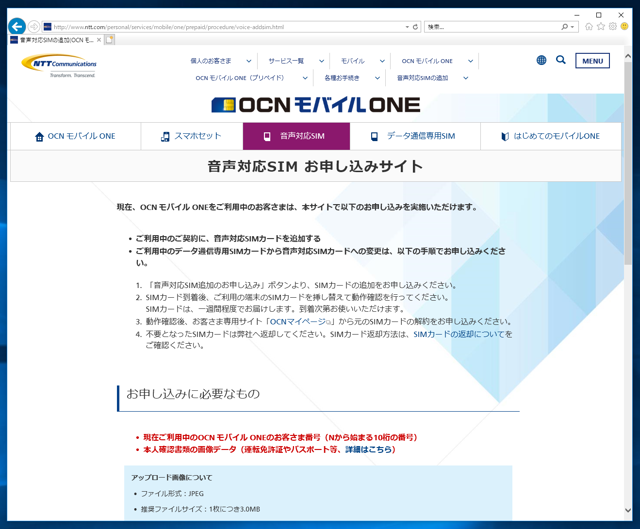Click the site search magnifier icon

tap(561, 60)
